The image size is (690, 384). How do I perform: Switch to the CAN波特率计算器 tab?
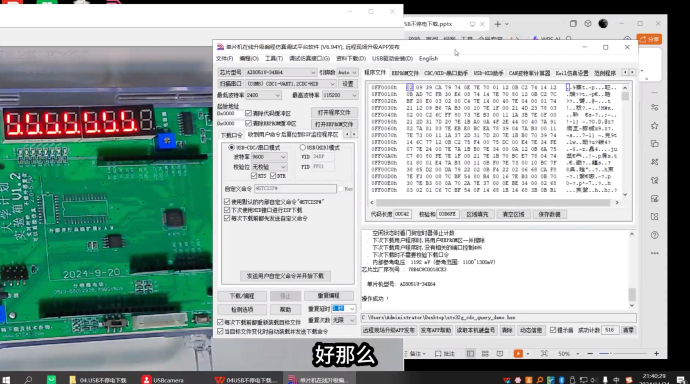pyautogui.click(x=529, y=73)
